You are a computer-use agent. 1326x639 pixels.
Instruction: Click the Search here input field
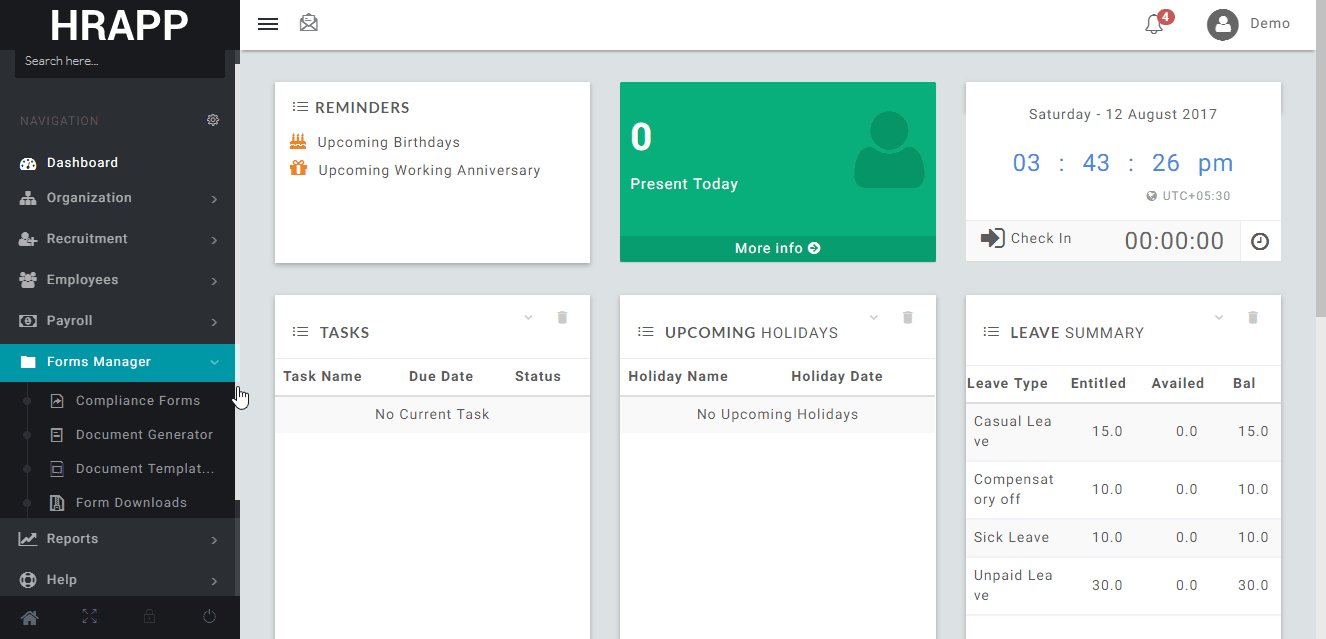click(119, 61)
